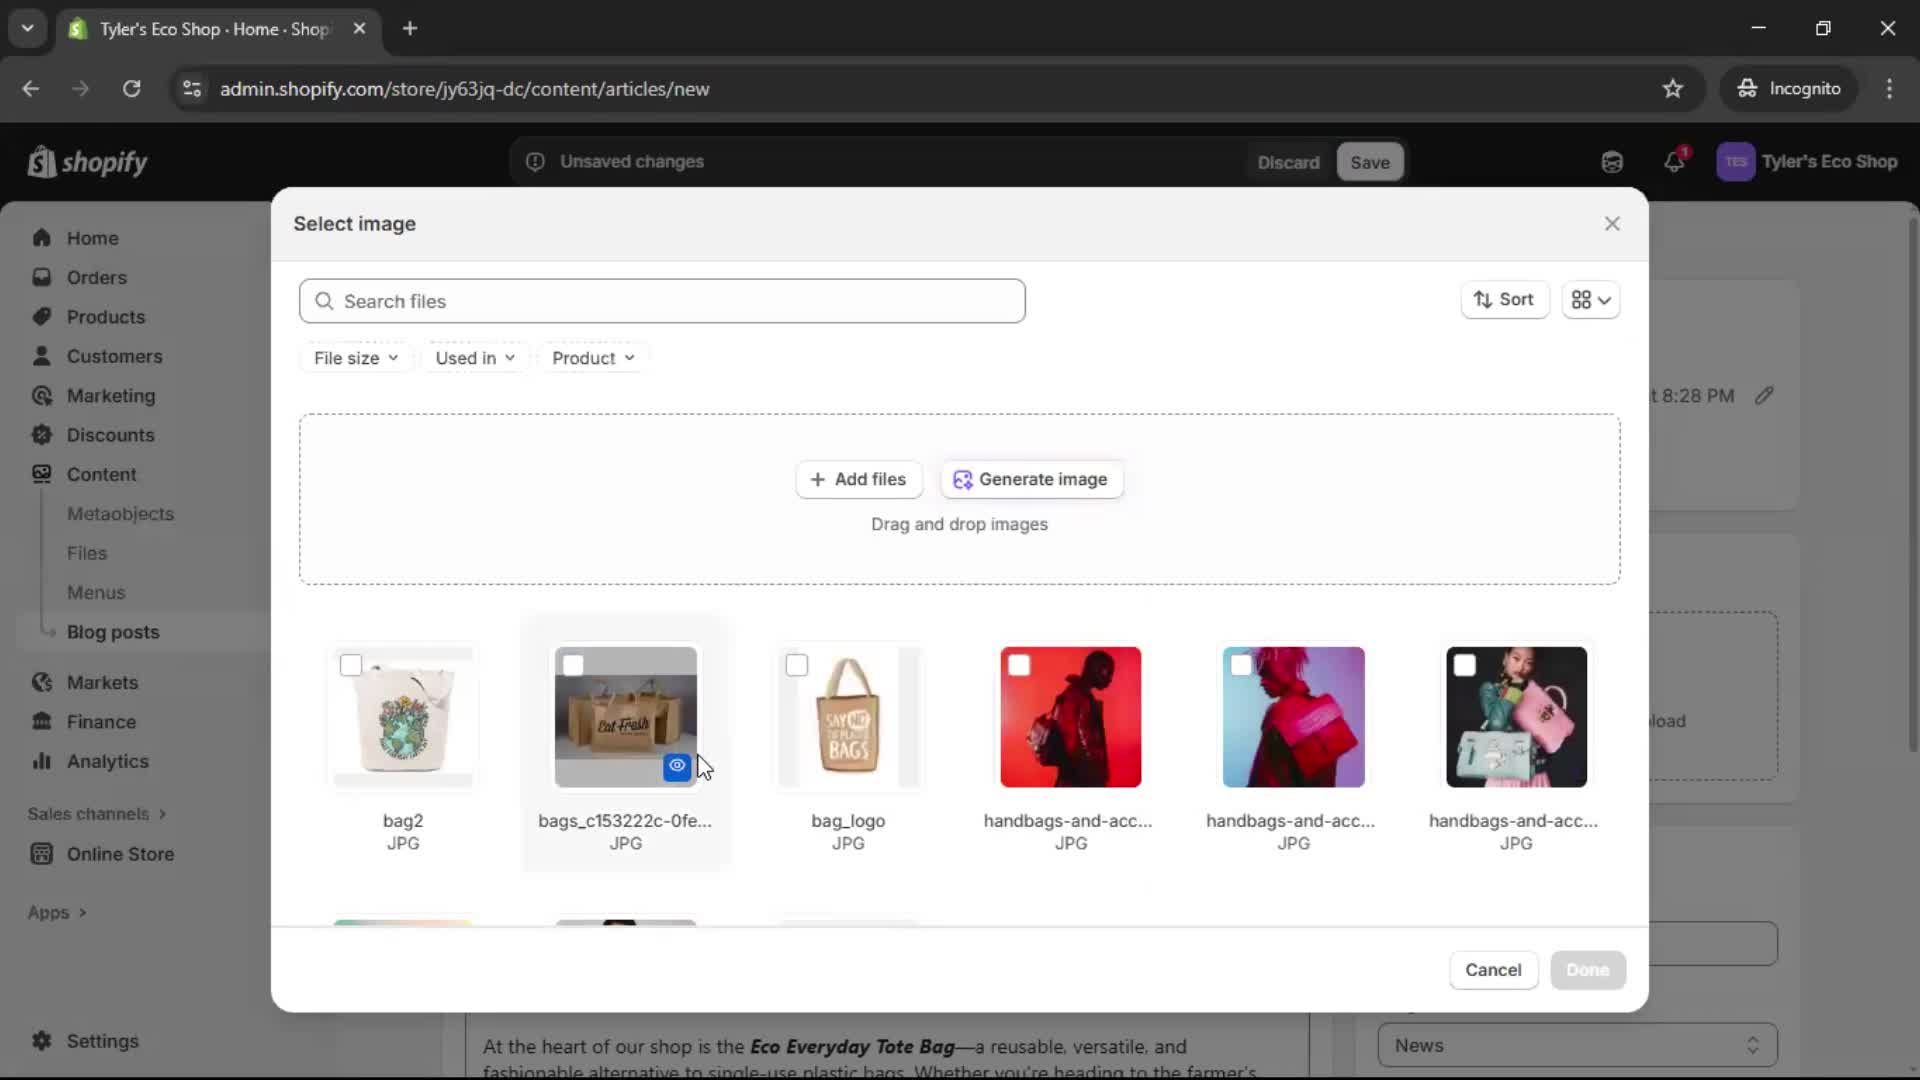Viewport: 1920px width, 1080px height.
Task: Open the Orders section in sidebar
Action: pos(95,277)
